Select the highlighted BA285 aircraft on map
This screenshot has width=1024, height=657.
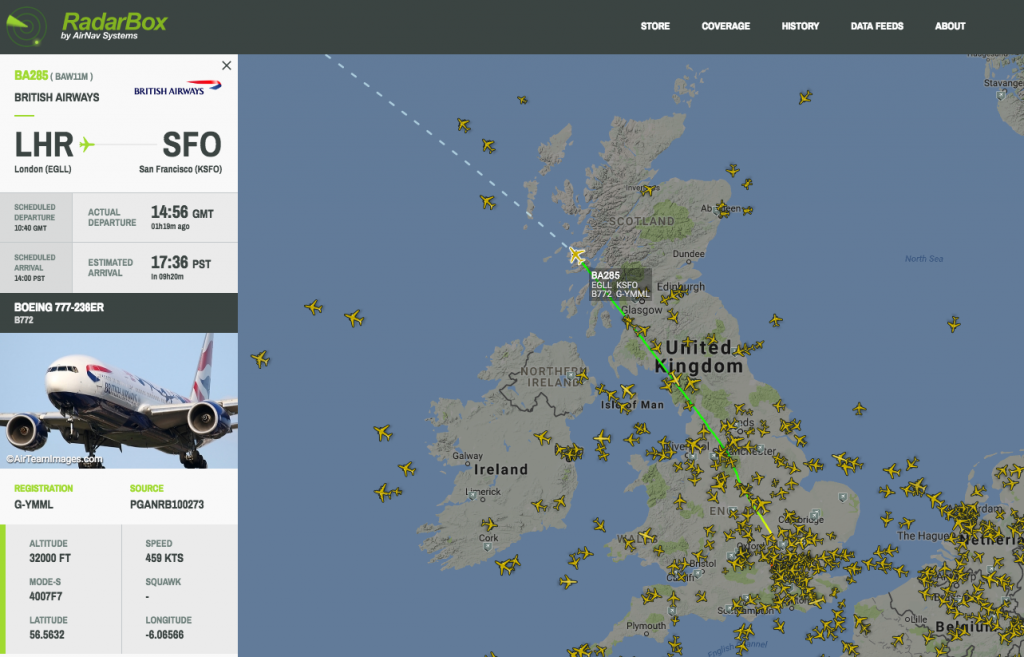pyautogui.click(x=576, y=255)
